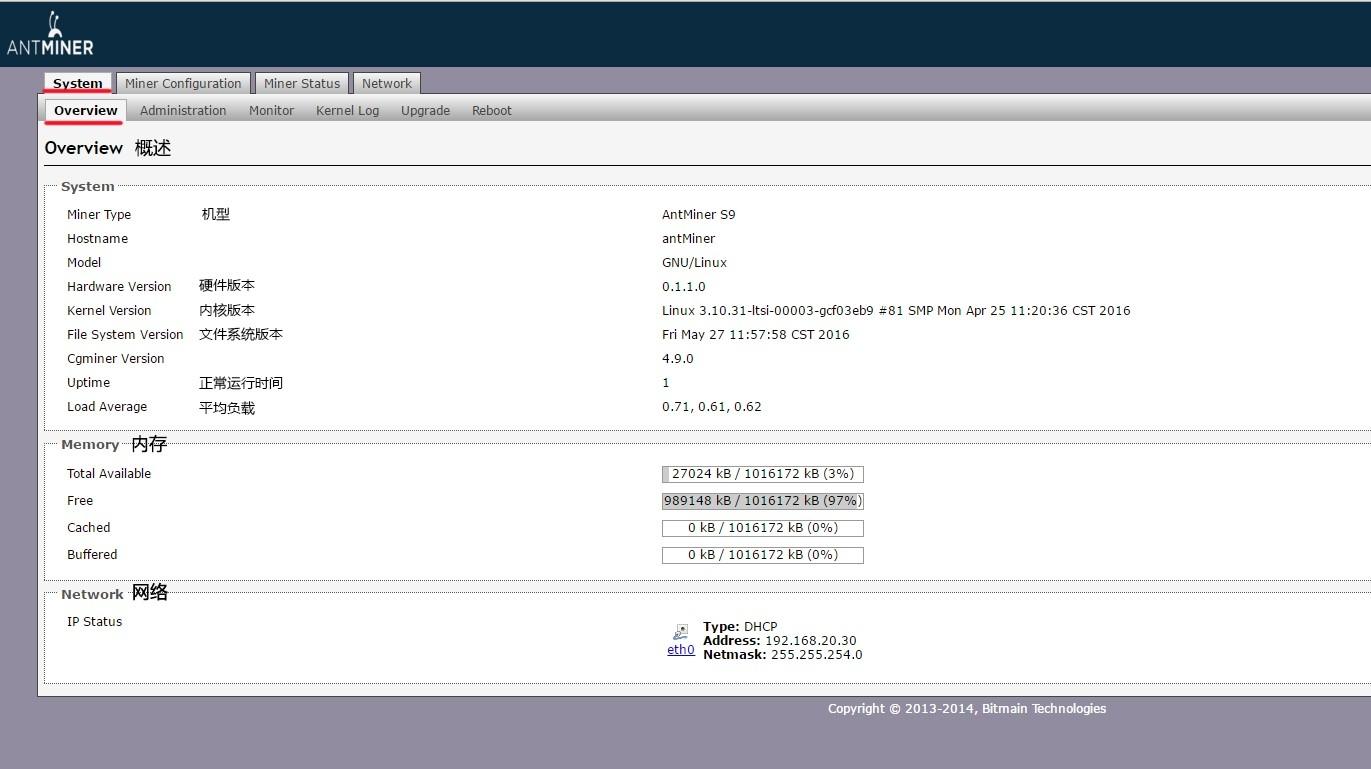
Task: Click the Bitmain Technologies copyright text
Action: pyautogui.click(x=965, y=708)
